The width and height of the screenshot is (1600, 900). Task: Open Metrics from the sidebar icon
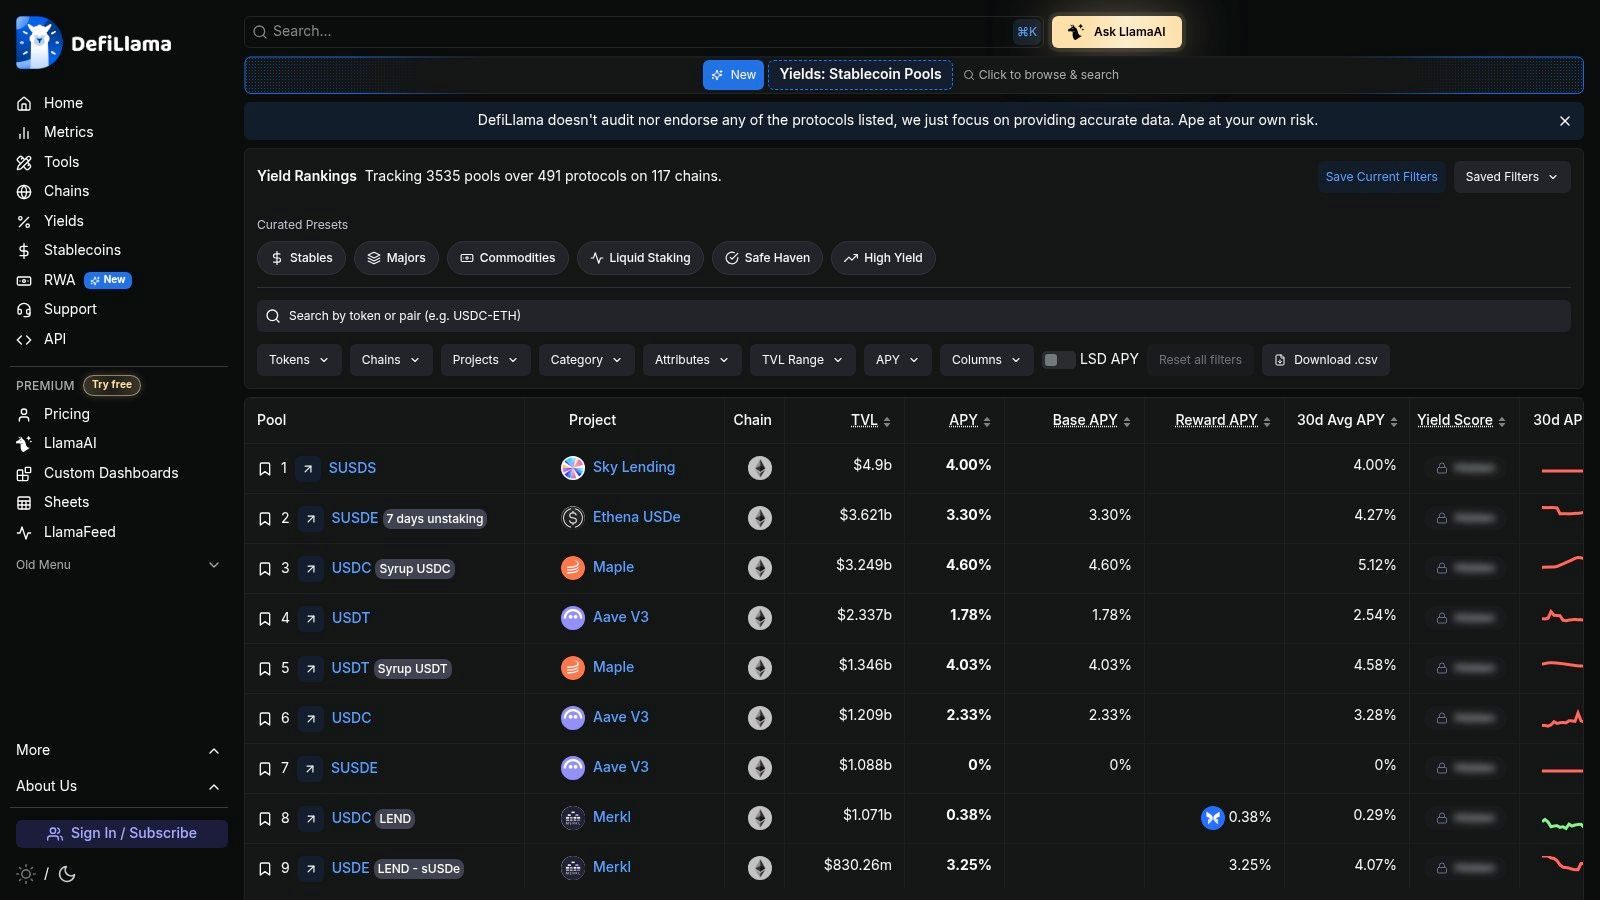24,132
